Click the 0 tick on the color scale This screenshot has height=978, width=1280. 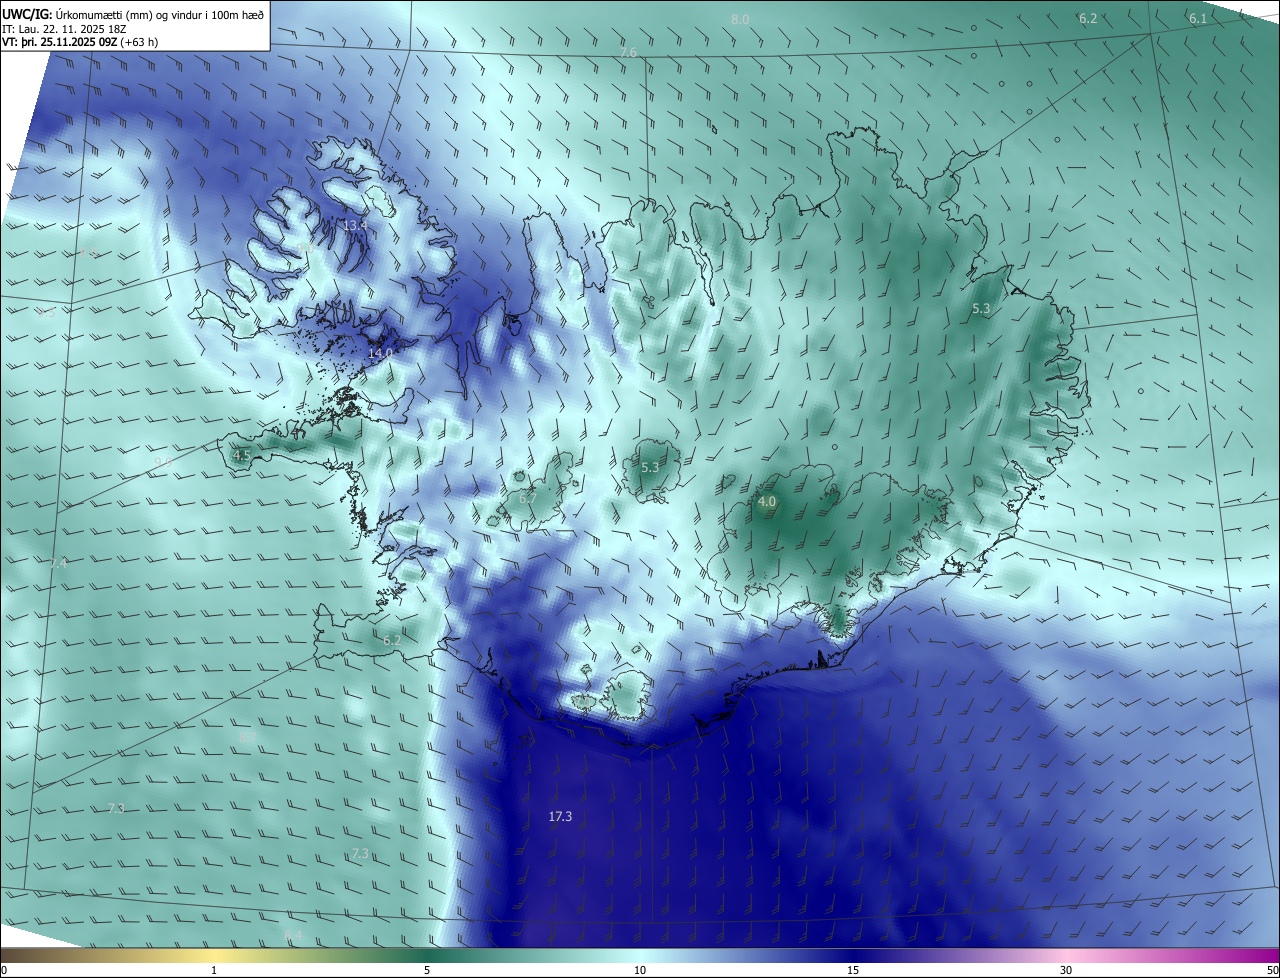(4, 970)
